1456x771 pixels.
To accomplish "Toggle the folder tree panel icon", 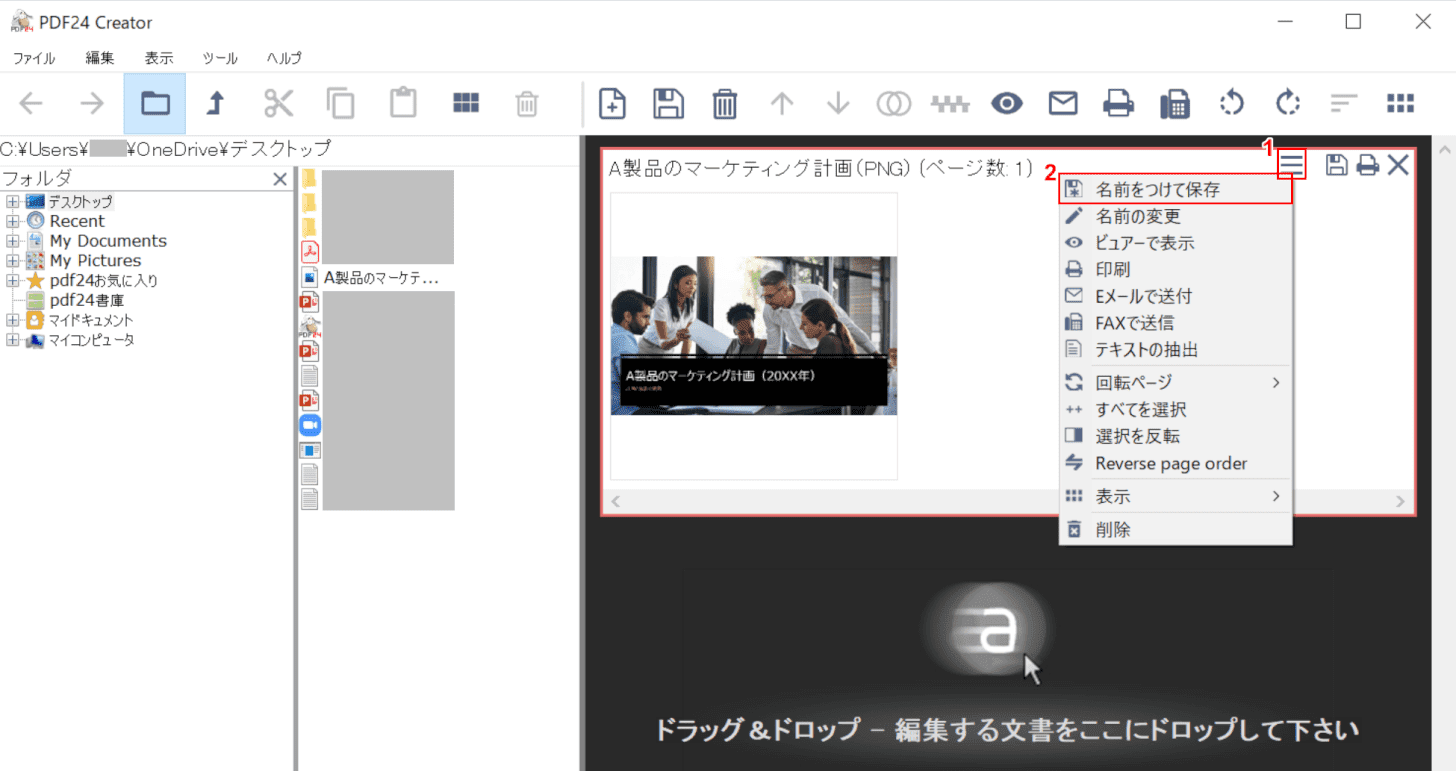I will pyautogui.click(x=155, y=103).
